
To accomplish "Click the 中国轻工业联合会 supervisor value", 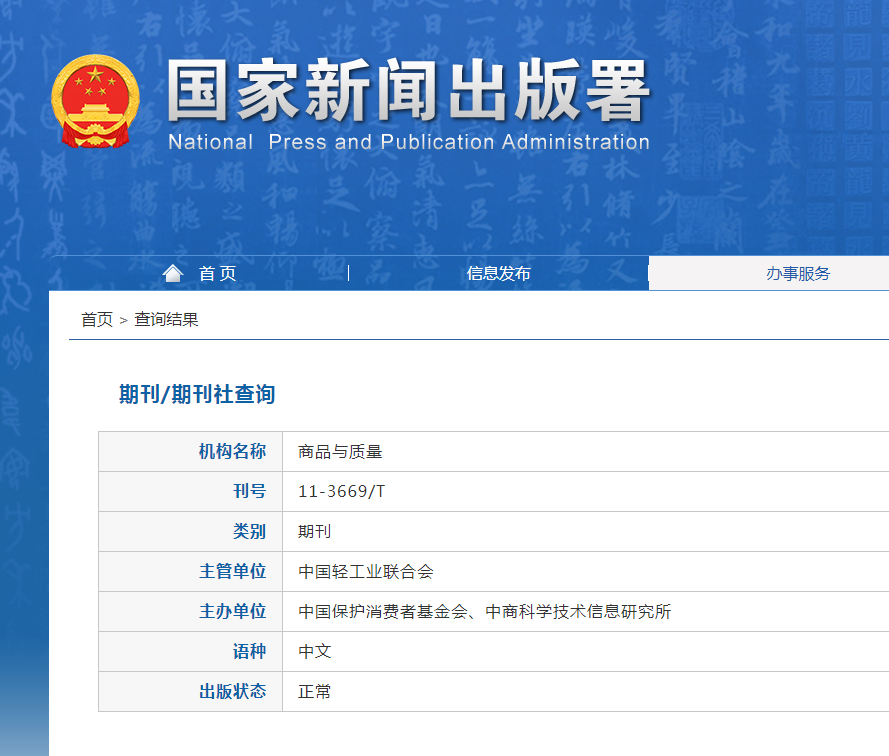I will click(366, 572).
